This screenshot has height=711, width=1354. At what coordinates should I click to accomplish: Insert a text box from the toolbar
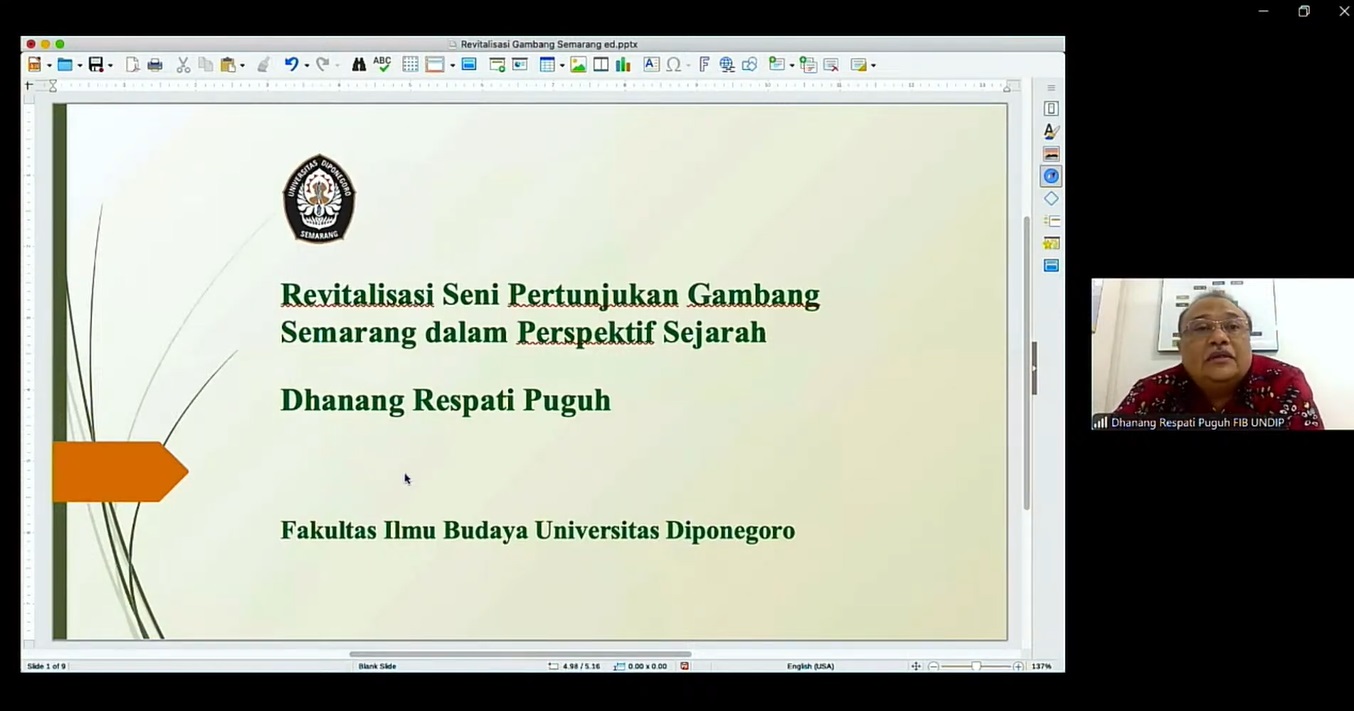point(651,65)
